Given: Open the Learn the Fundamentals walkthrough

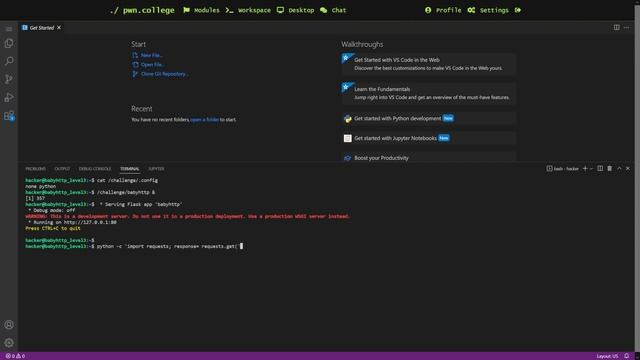Looking at the screenshot, I should pos(429,93).
